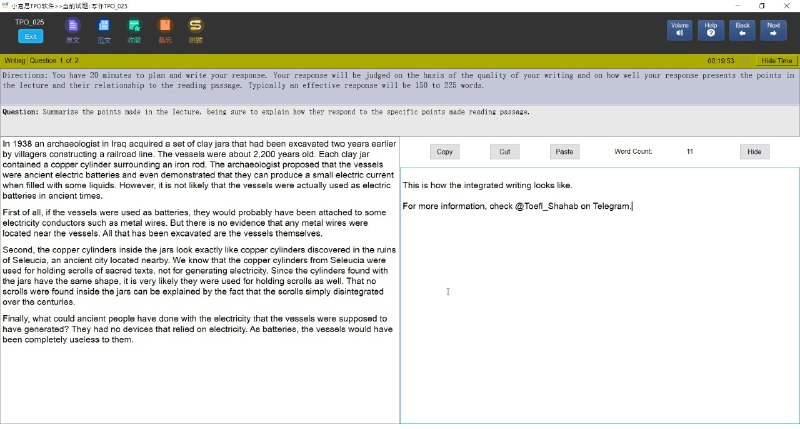Click the Writing Question 1 of 2 label
Viewport: 800px width, 429px height.
[x=41, y=60]
